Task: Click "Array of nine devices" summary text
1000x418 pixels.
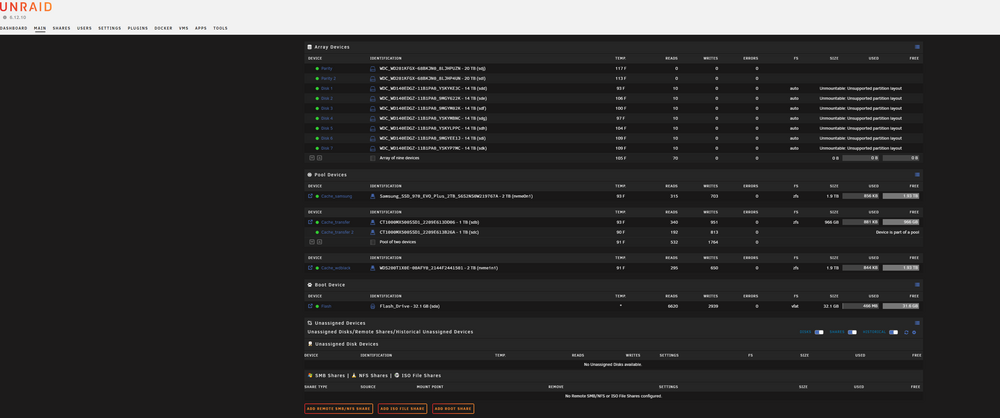Action: [399, 158]
